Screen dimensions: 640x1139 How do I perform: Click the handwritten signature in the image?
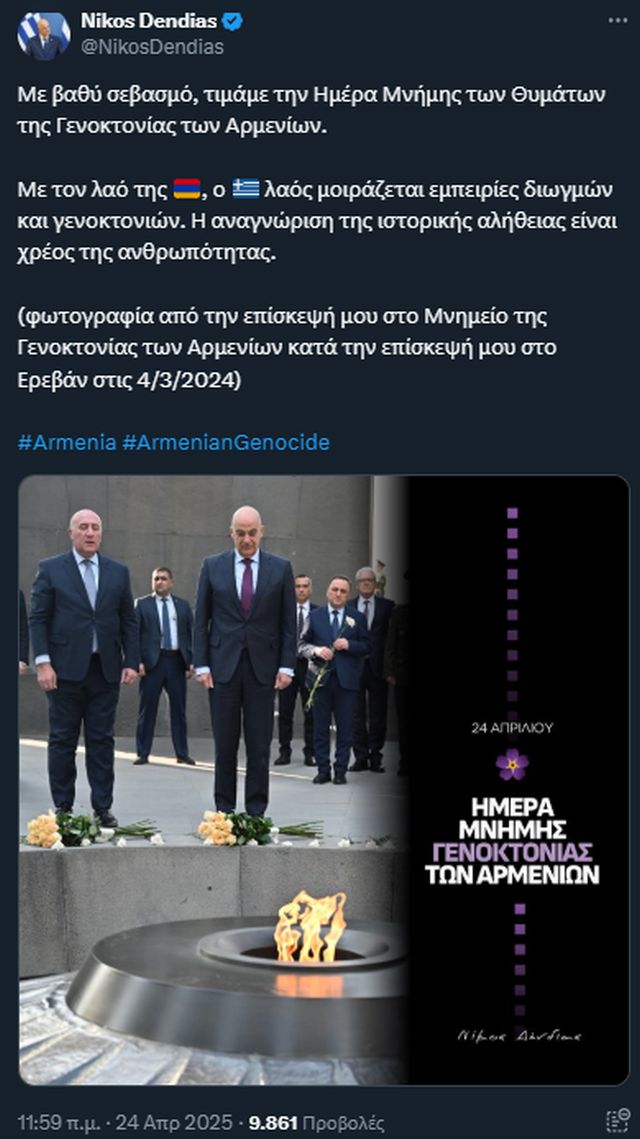519,1037
